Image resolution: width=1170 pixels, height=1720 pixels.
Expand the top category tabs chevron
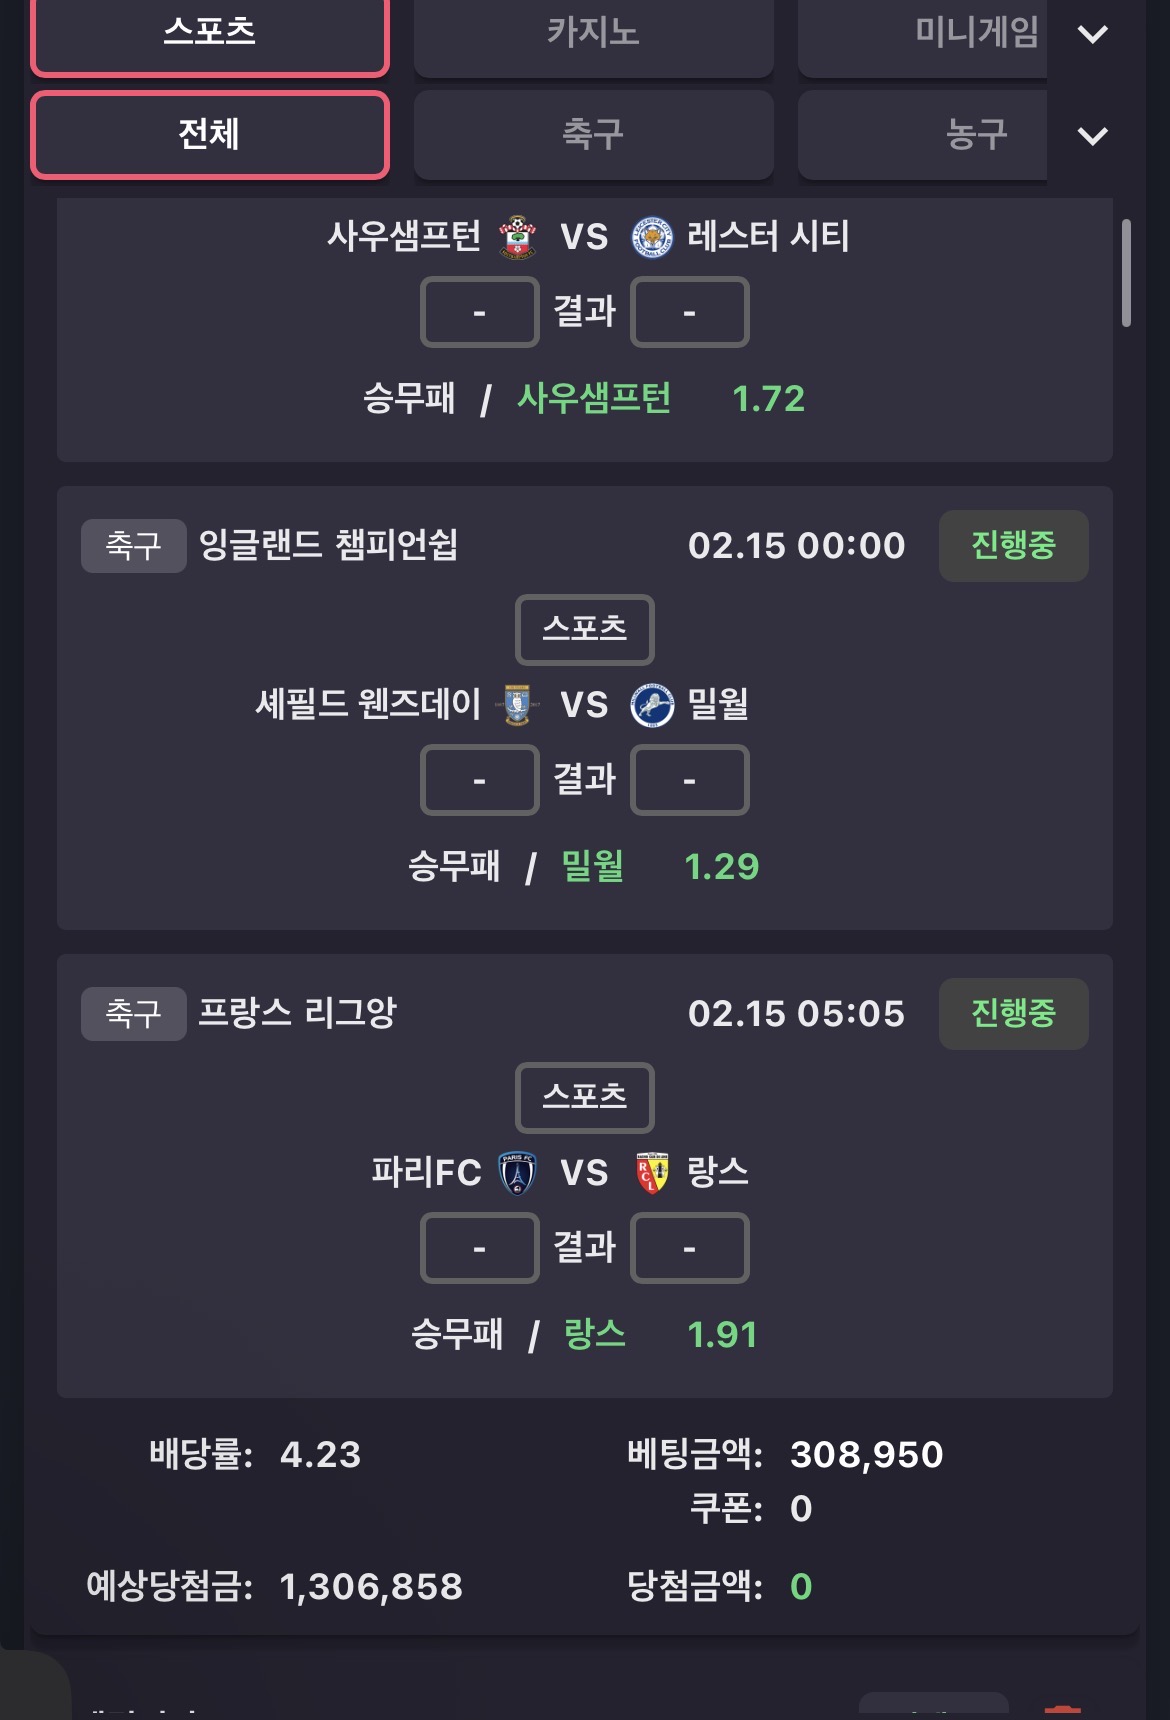[x=1092, y=35]
